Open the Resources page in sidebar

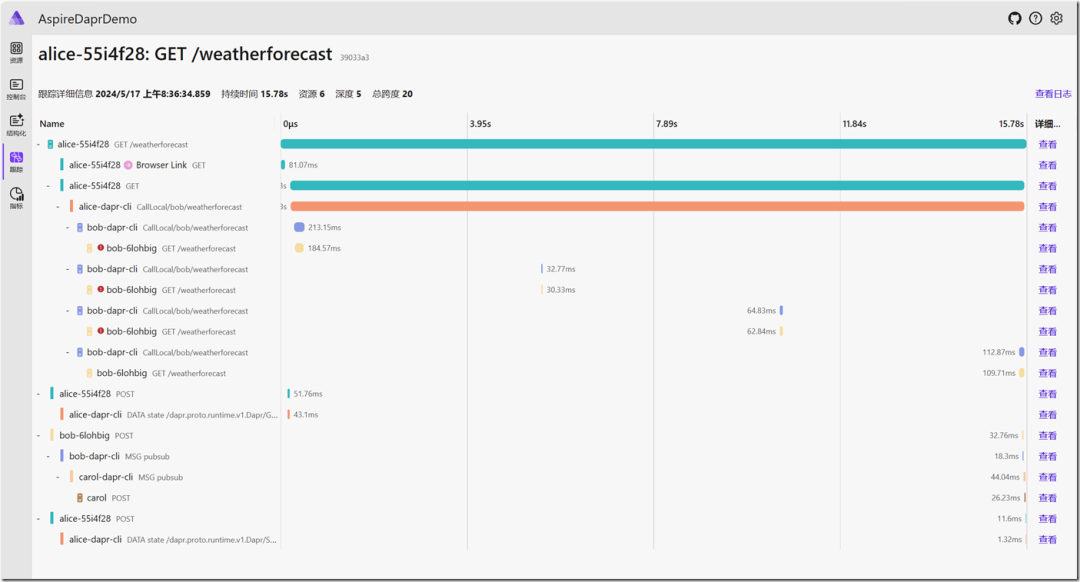17,52
